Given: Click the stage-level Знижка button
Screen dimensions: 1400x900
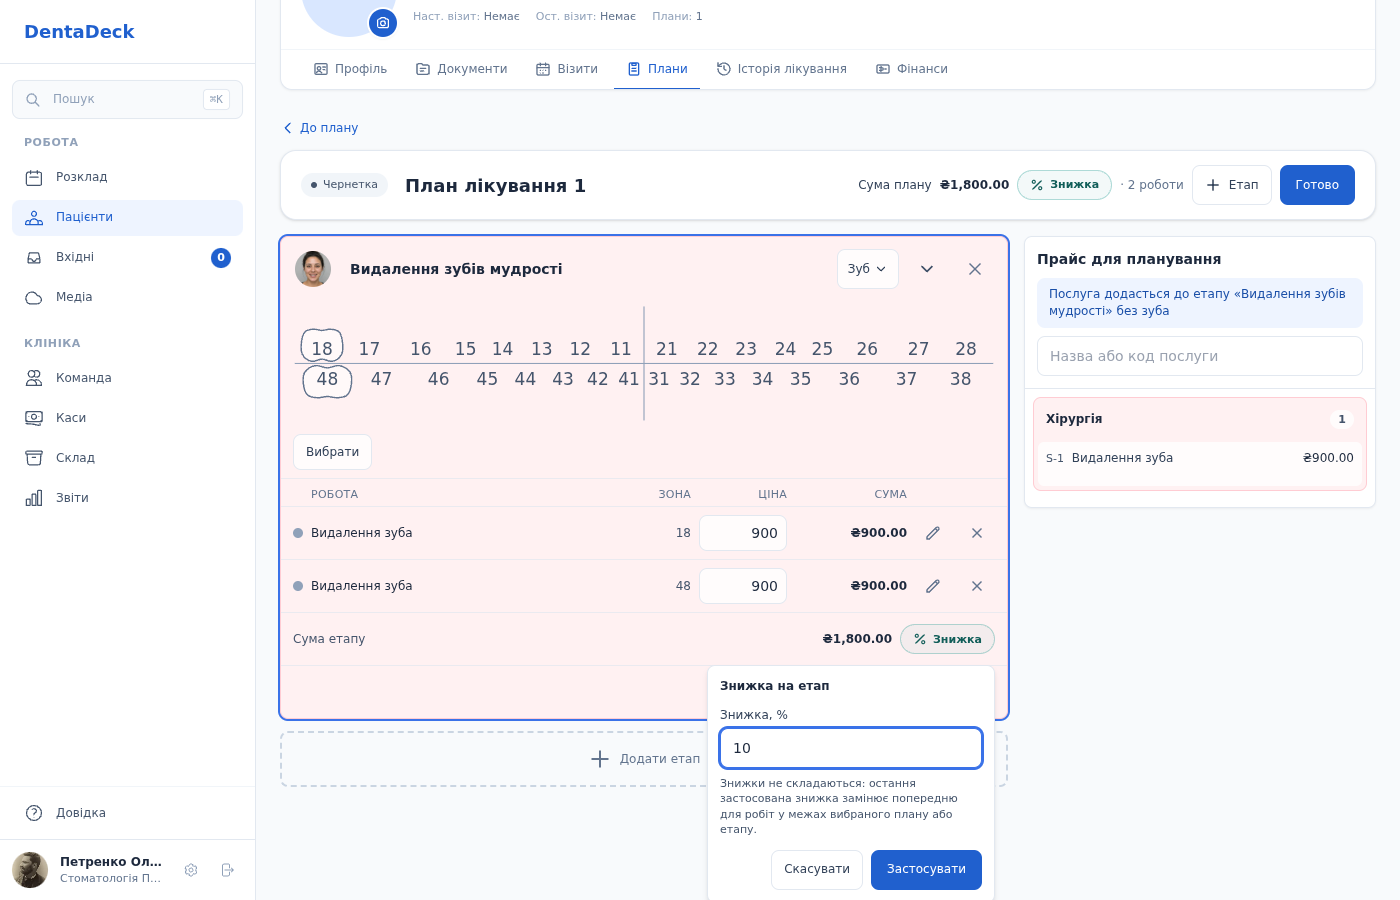Looking at the screenshot, I should [x=947, y=639].
